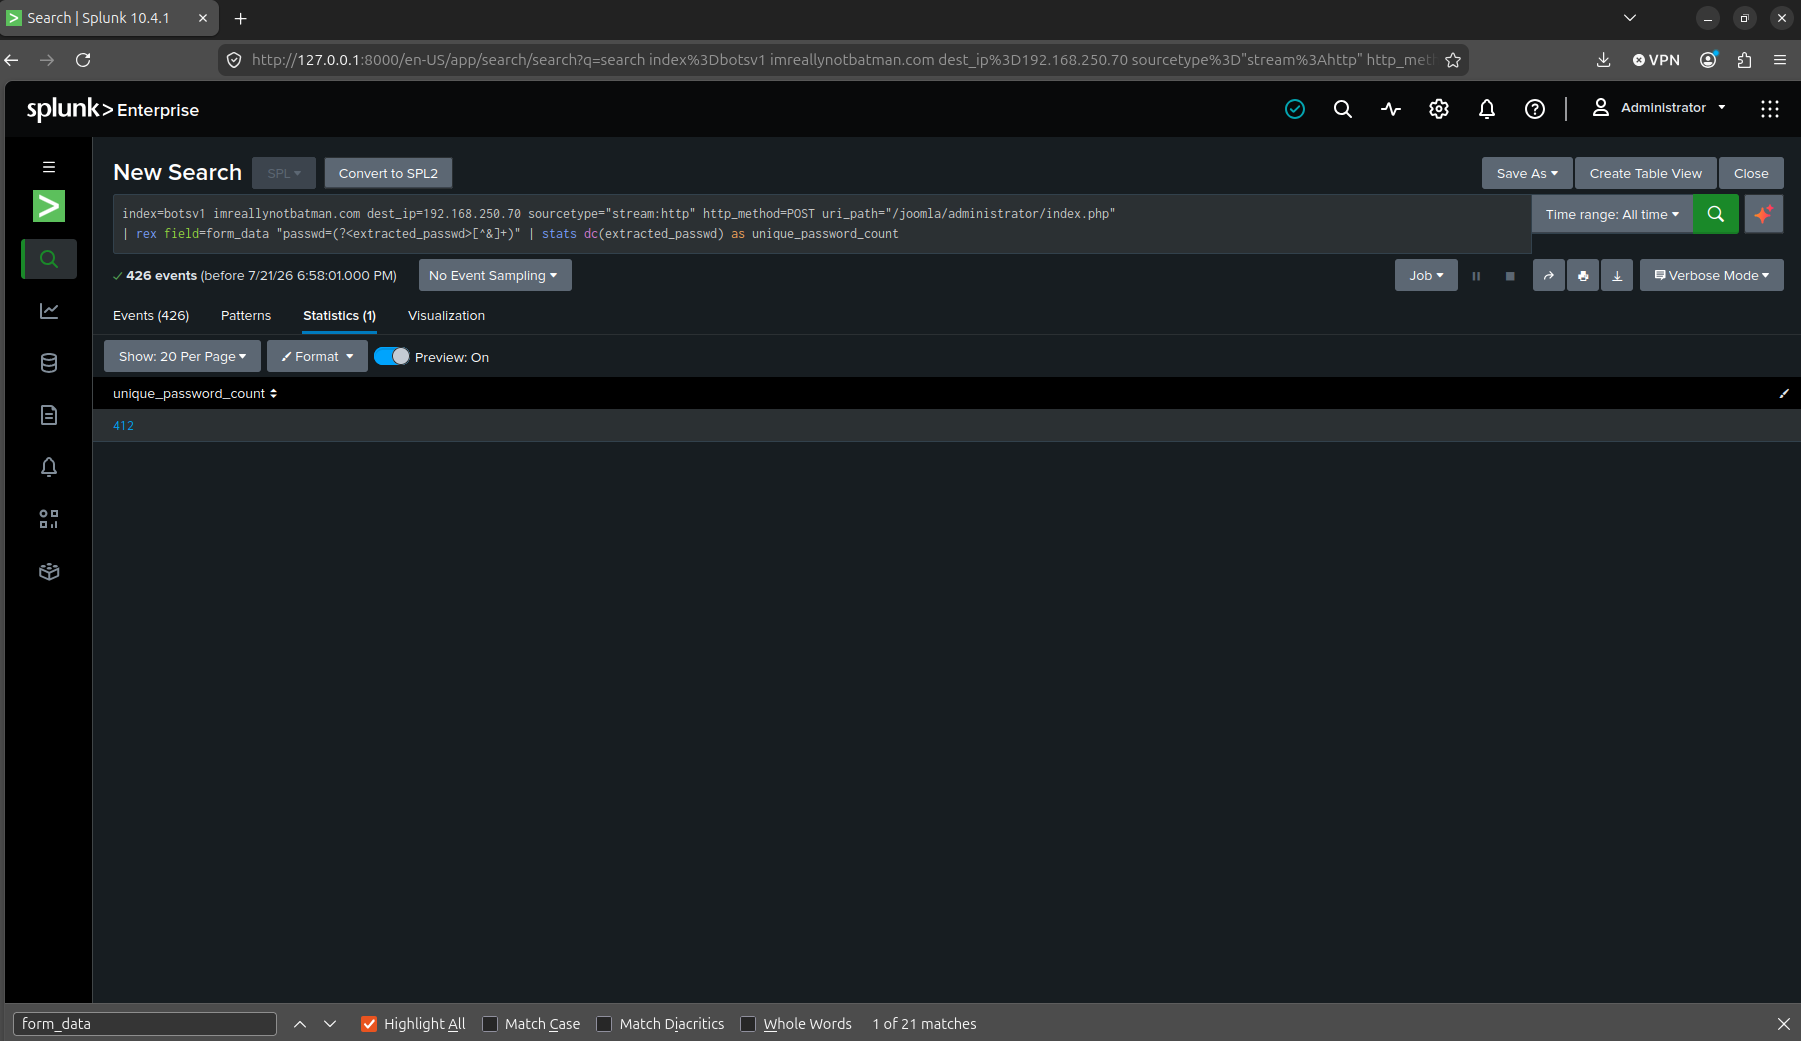This screenshot has height=1041, width=1801.
Task: Open the Activity pulse icon
Action: [x=1391, y=109]
